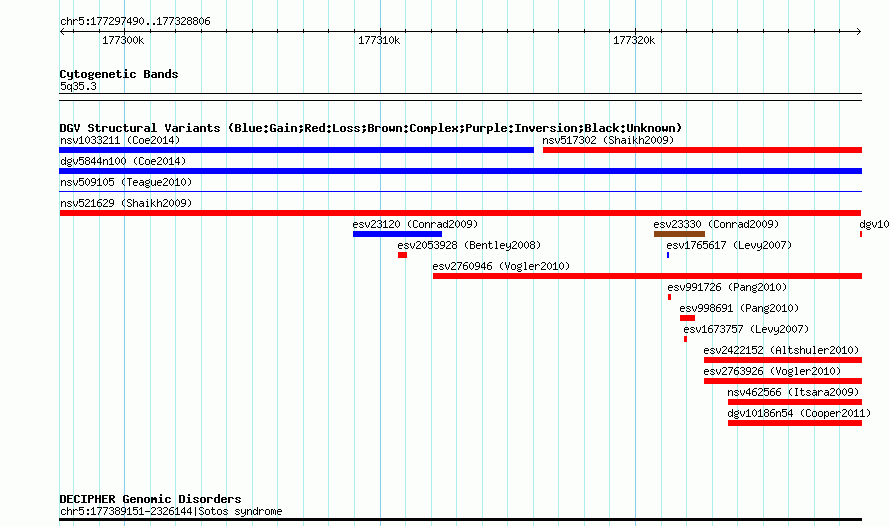Open the esv2422152 (Altshuler2010) label
The width and height of the screenshot is (890, 526).
pos(781,350)
